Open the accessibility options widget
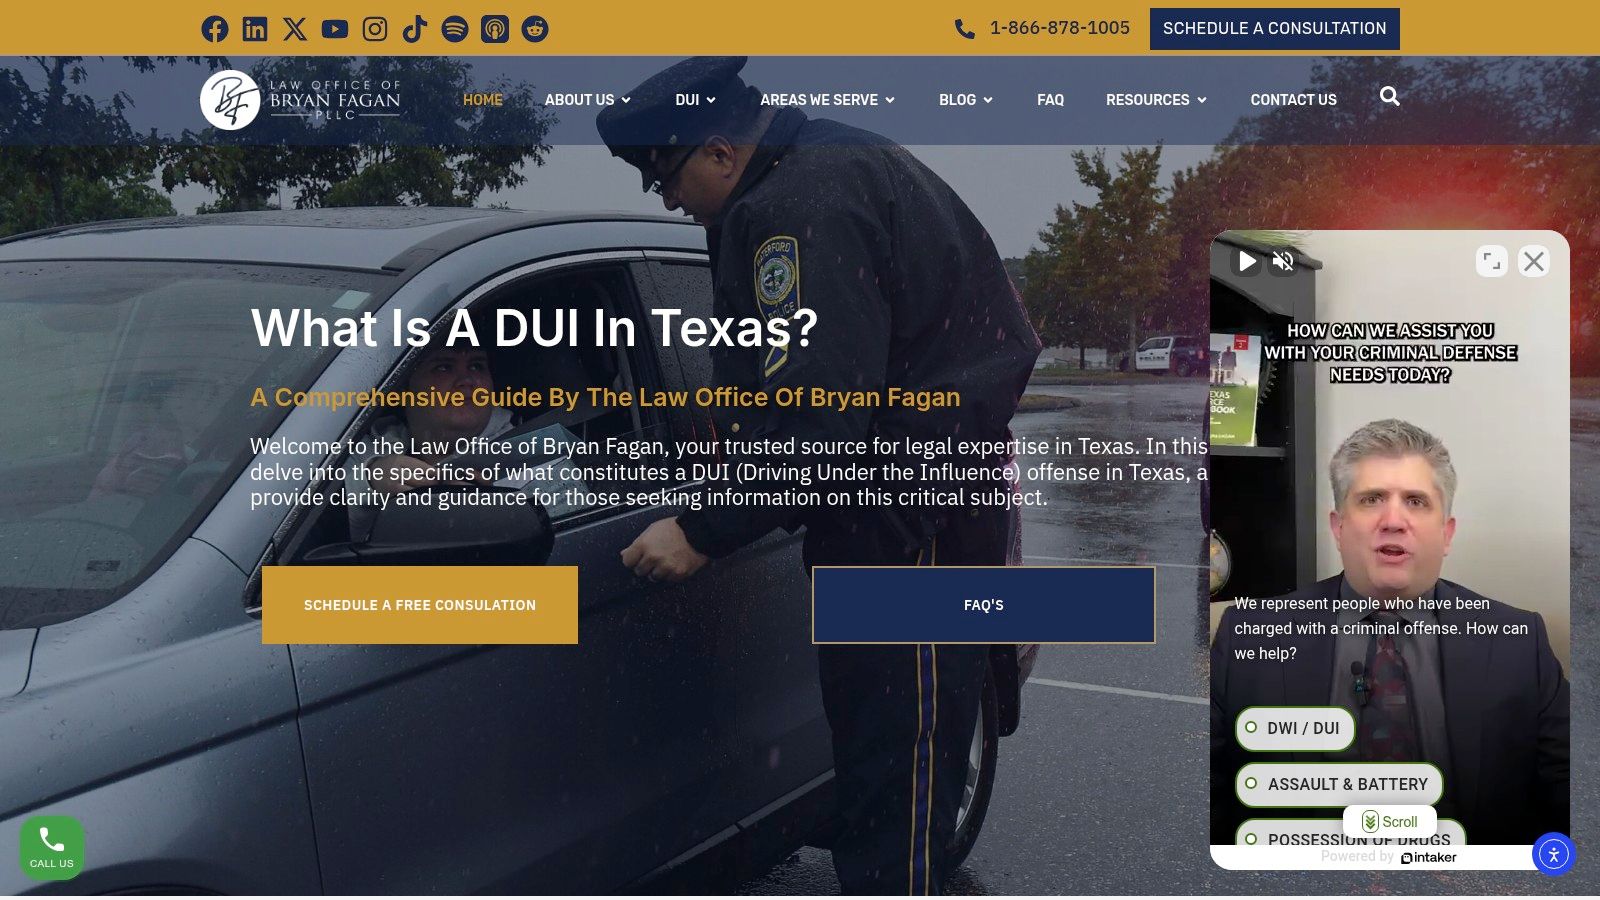The height and width of the screenshot is (900, 1600). click(1554, 854)
